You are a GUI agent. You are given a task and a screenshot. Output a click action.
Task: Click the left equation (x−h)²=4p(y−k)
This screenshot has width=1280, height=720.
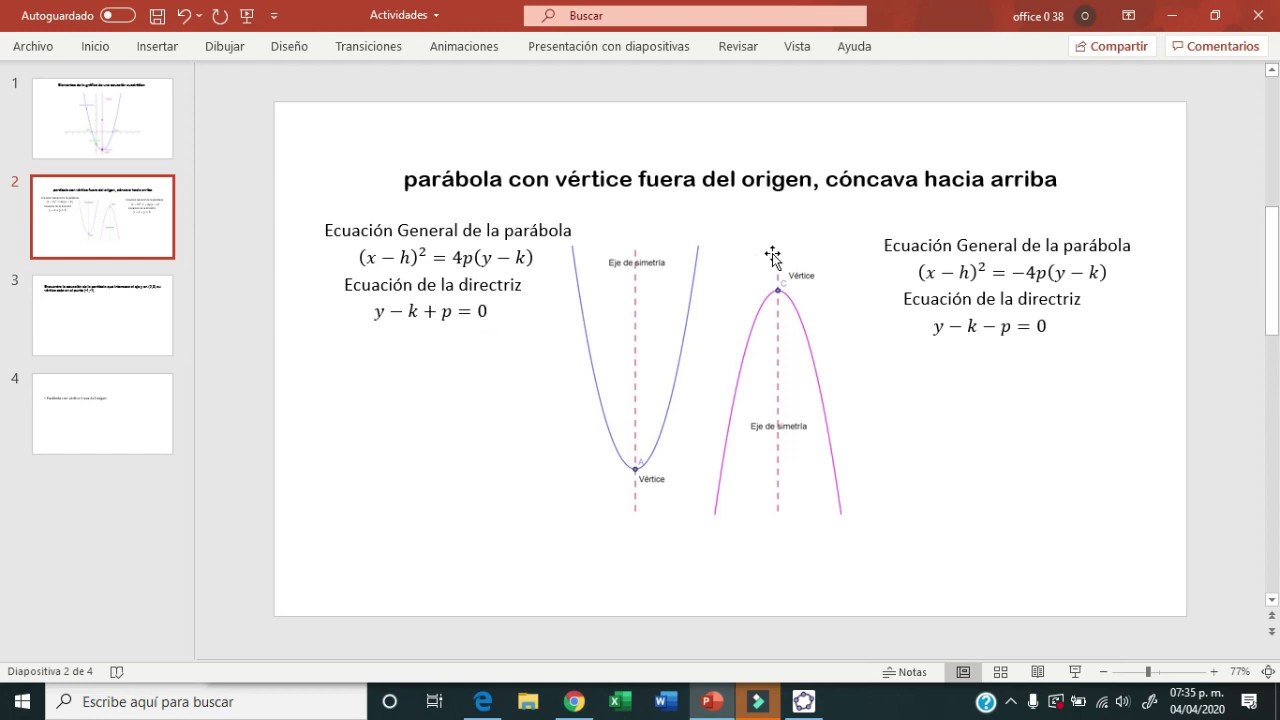446,258
